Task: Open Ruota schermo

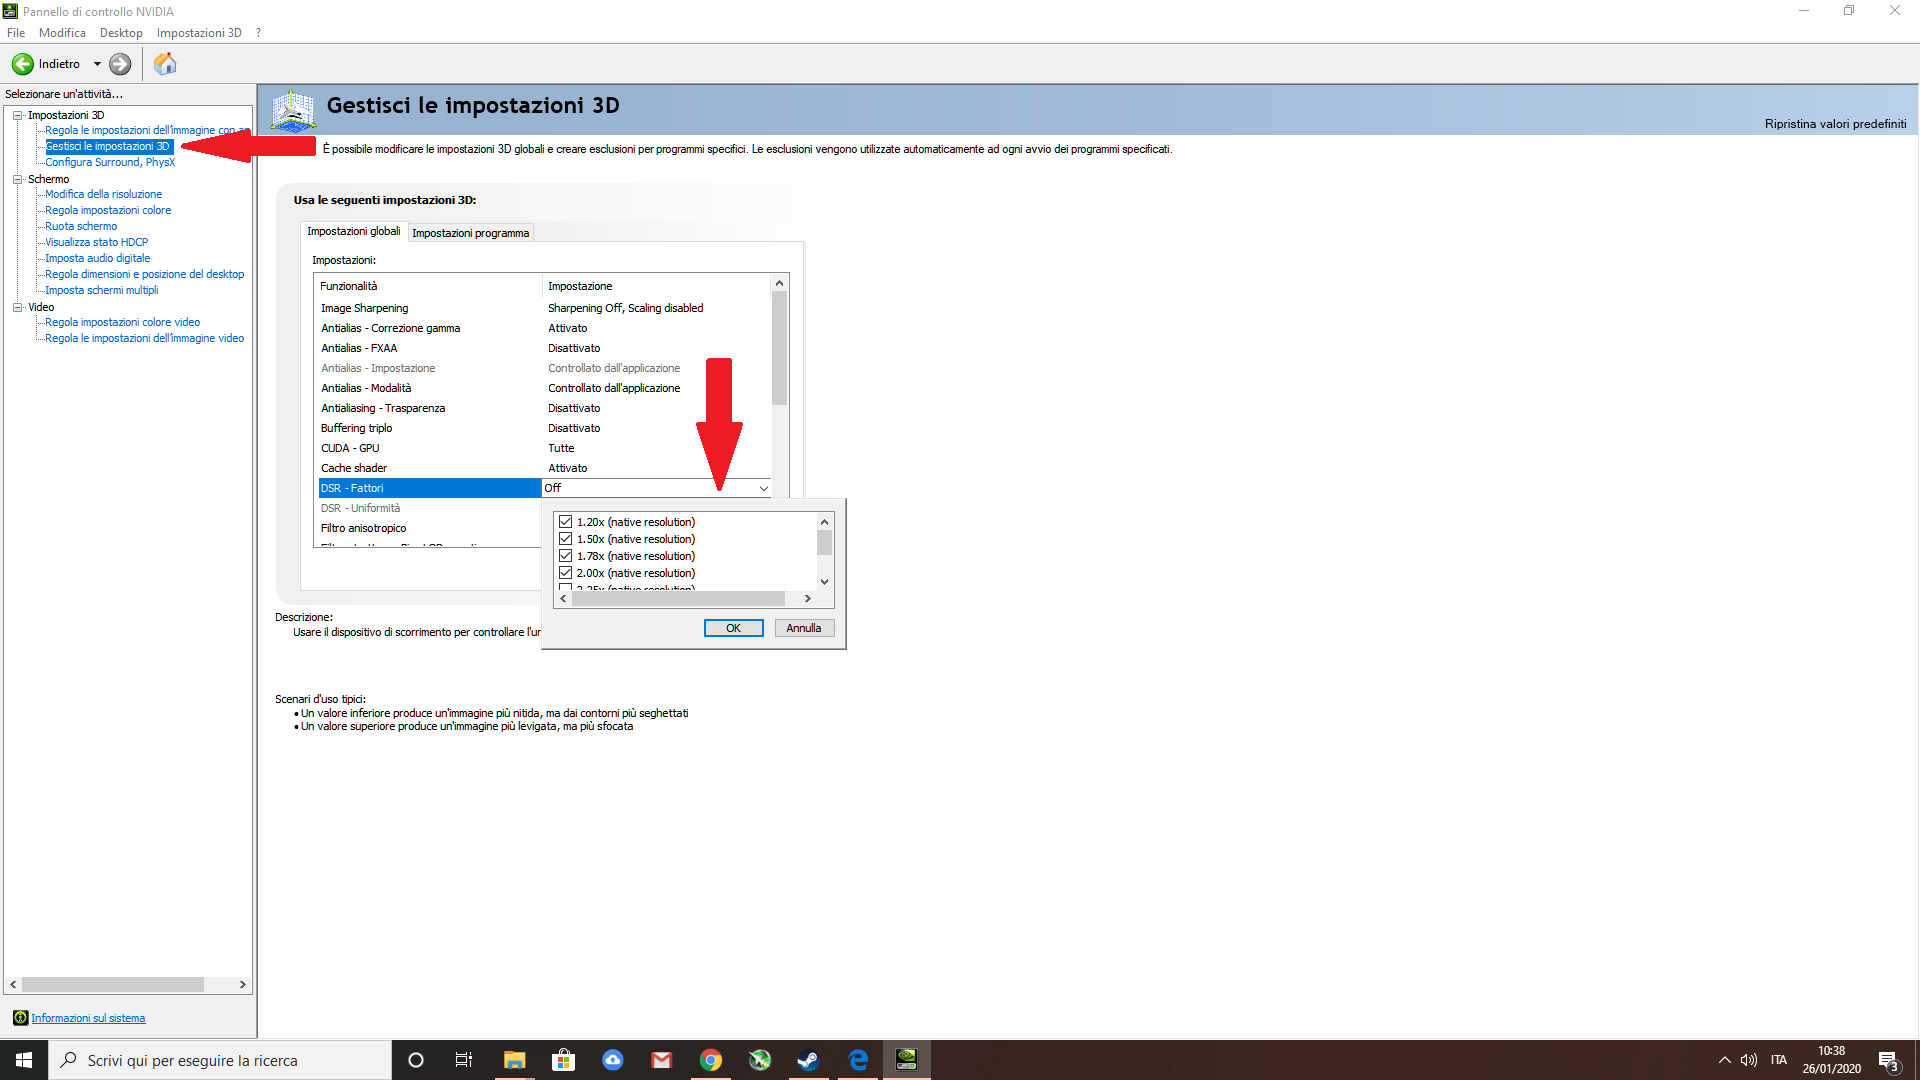Action: tap(81, 226)
